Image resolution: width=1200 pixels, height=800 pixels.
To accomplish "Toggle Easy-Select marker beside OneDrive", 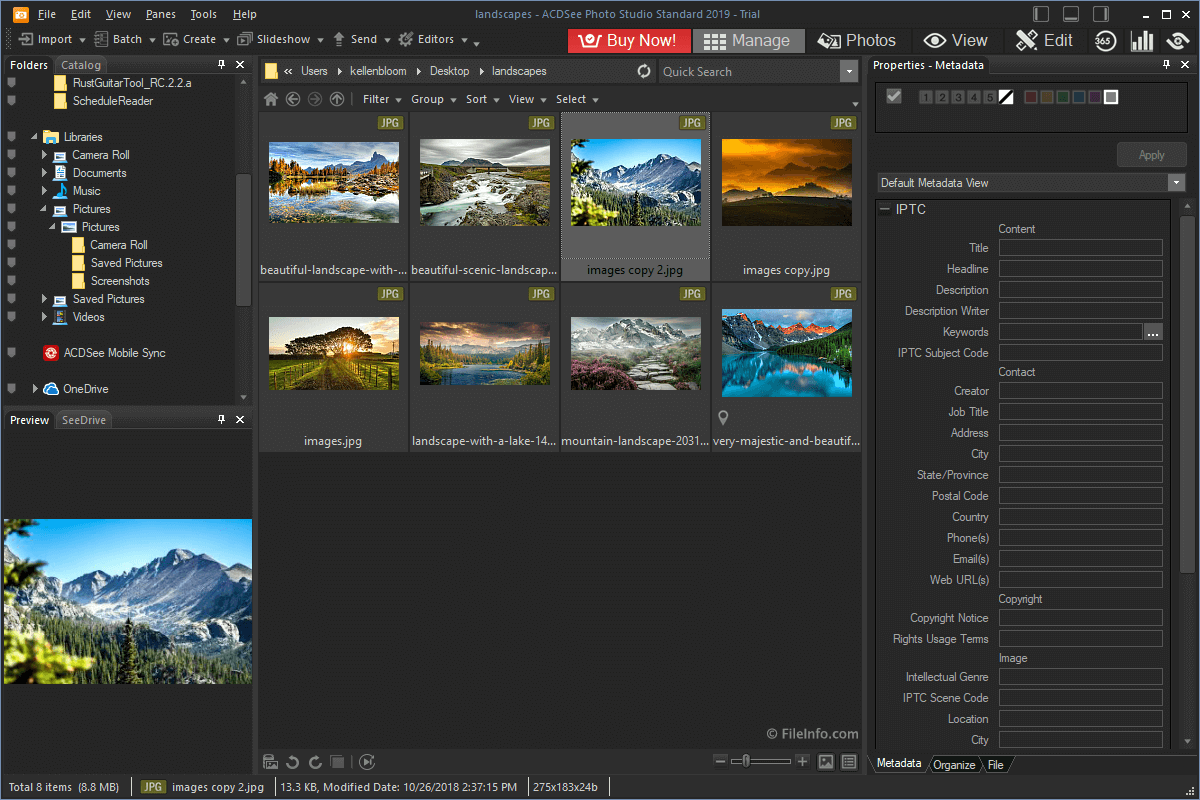I will point(11,389).
